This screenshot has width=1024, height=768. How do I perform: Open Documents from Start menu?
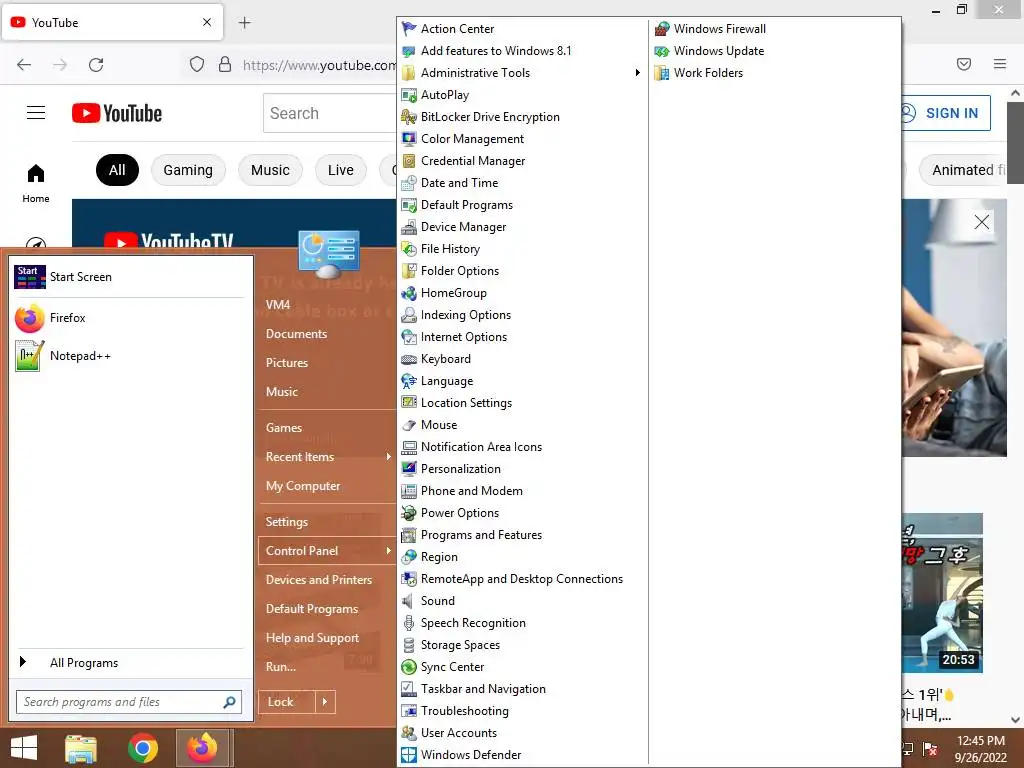[x=296, y=334]
